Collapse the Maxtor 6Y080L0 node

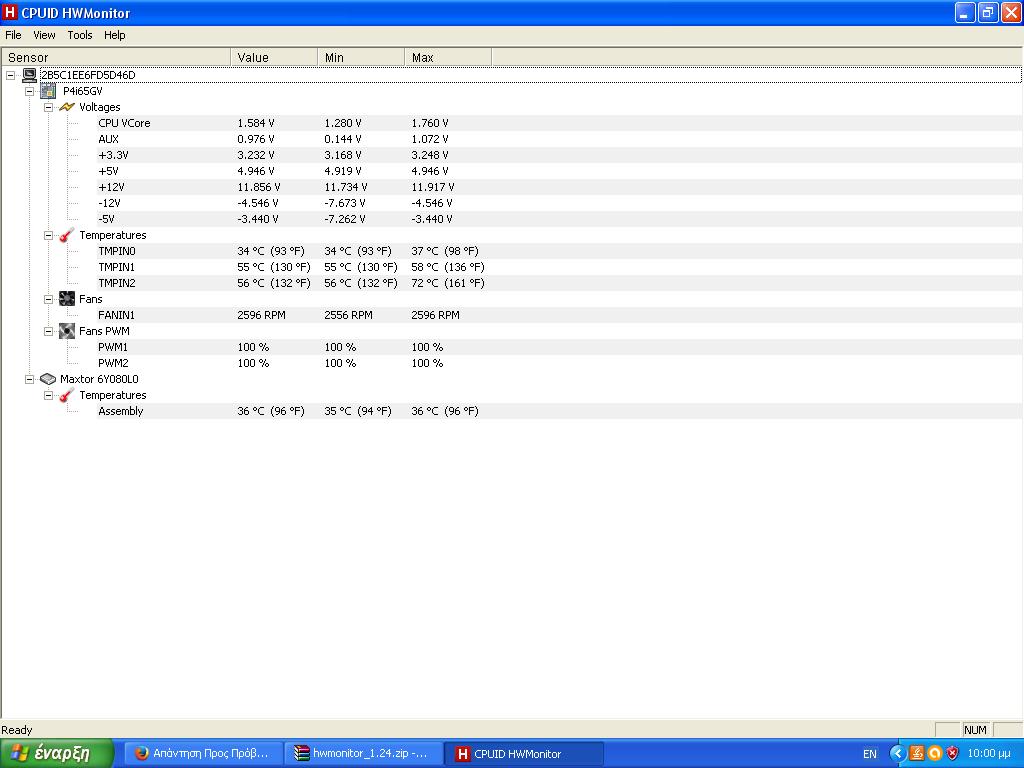(29, 379)
